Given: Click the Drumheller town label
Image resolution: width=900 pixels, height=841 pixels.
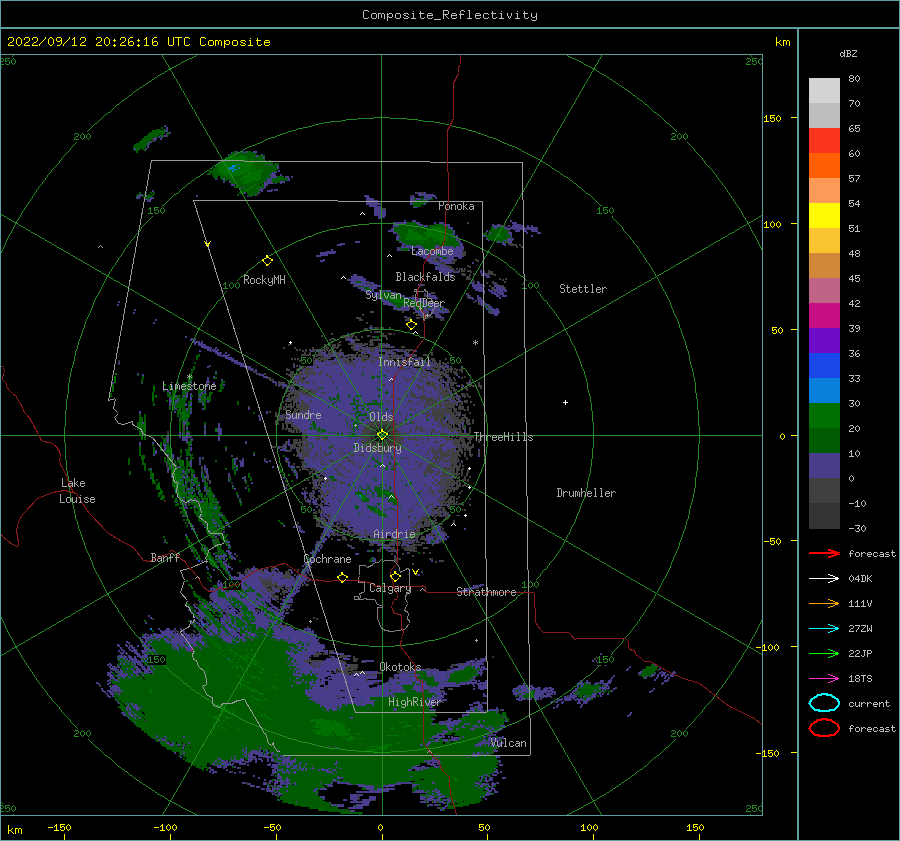Looking at the screenshot, I should click(x=586, y=493).
